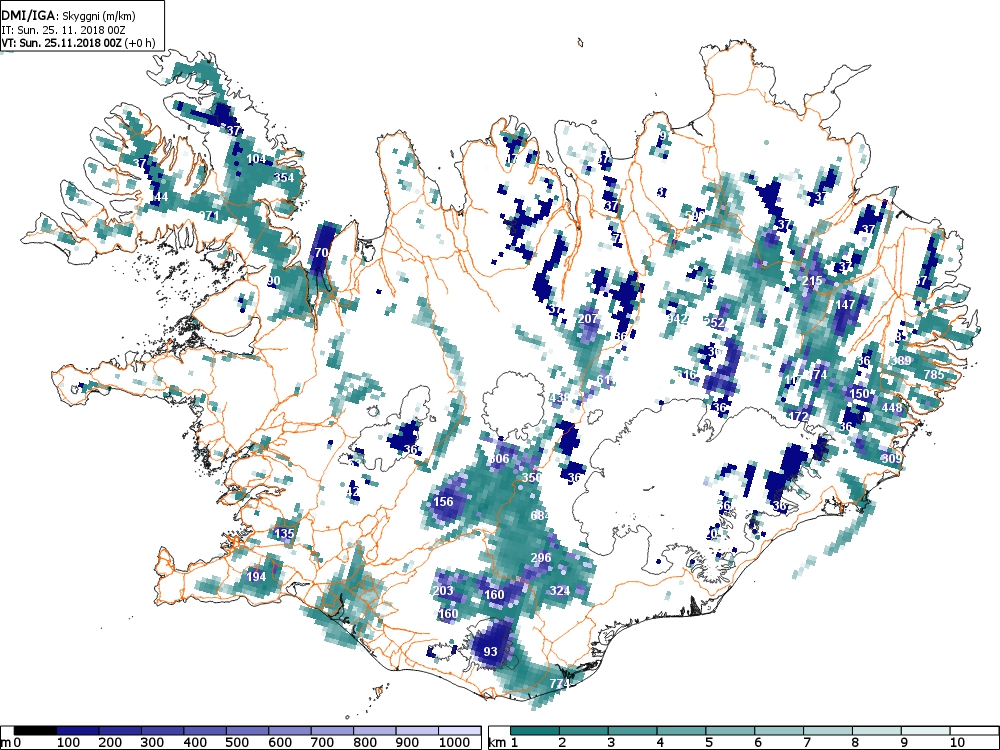Click the visibility value 135

point(284,533)
